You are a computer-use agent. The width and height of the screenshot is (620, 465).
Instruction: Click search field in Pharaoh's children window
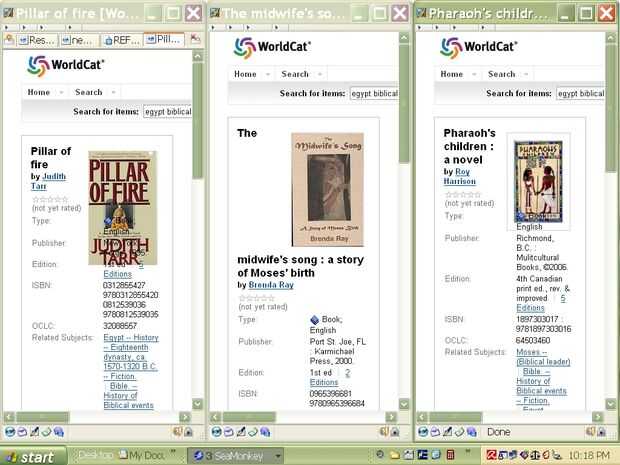580,94
